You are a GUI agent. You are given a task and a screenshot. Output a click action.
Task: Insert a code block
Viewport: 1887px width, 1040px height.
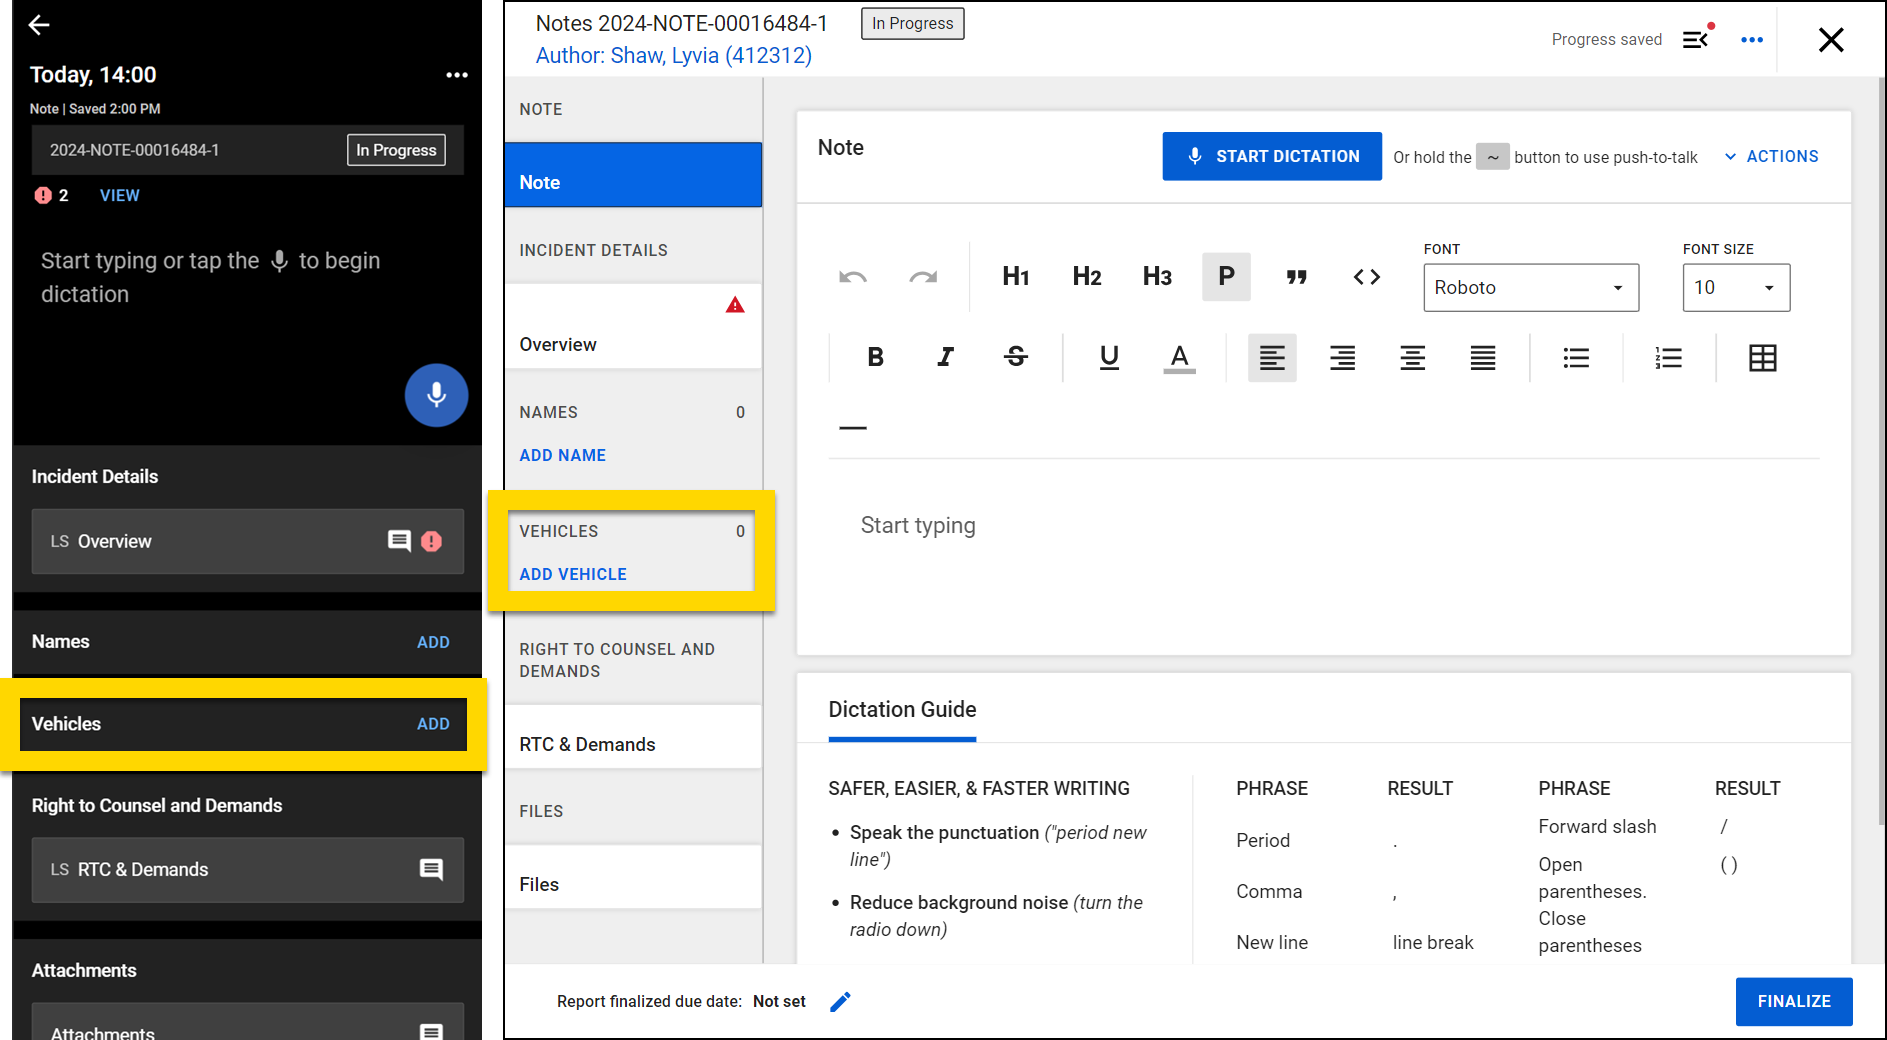pos(1366,277)
